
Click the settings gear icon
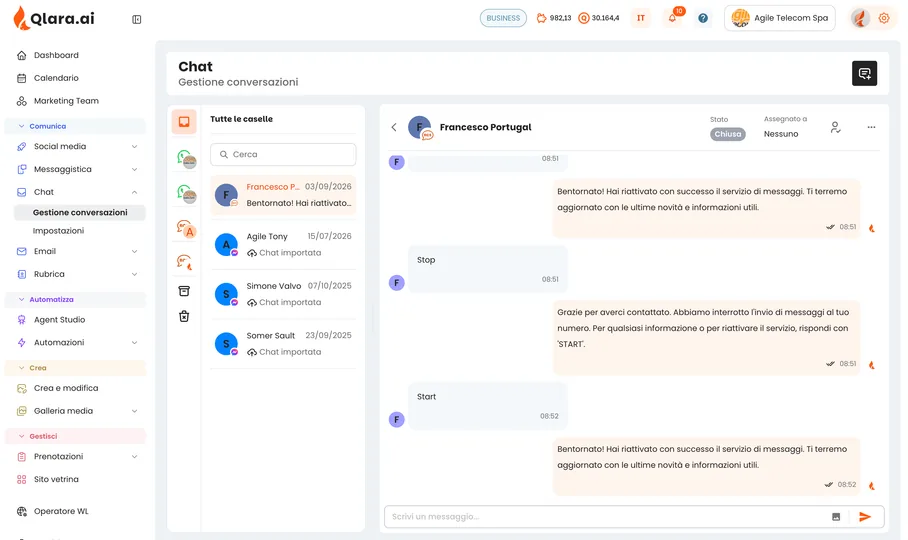[x=884, y=18]
